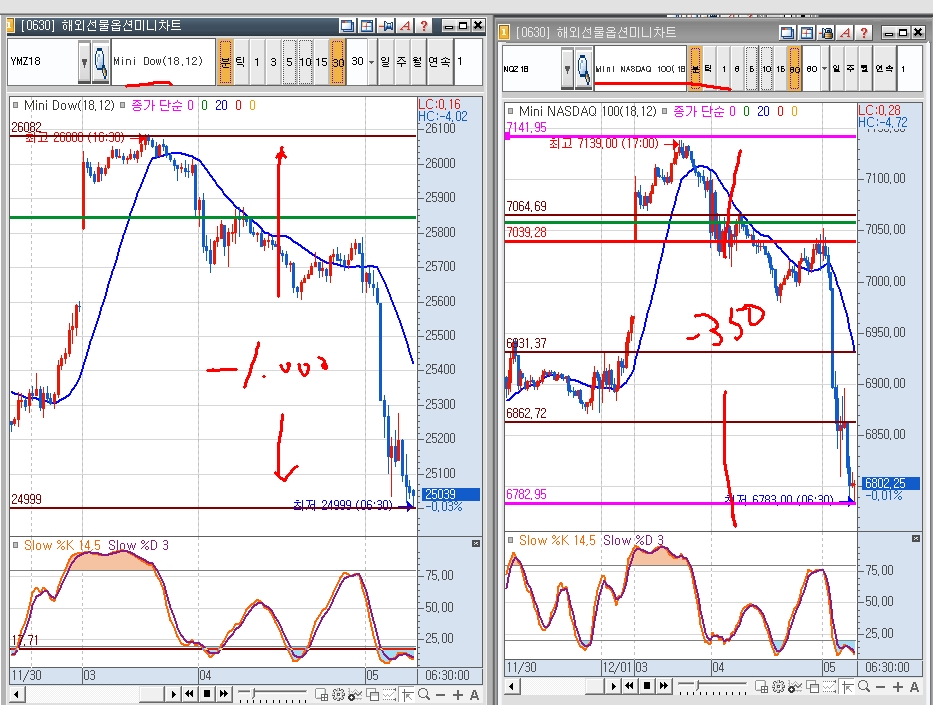This screenshot has height=705, width=933.
Task: Click stop playback button below Mini Dow chart
Action: pyautogui.click(x=206, y=694)
